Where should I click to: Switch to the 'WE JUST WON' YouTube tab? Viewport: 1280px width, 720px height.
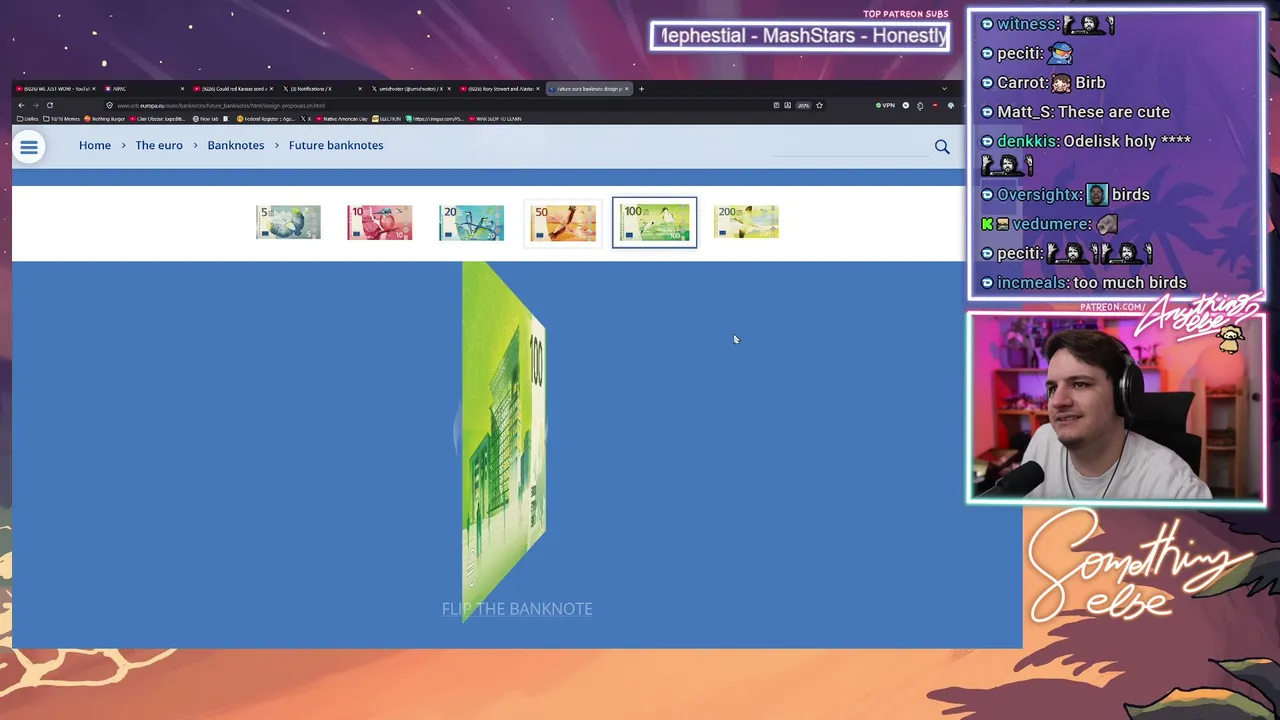point(56,89)
